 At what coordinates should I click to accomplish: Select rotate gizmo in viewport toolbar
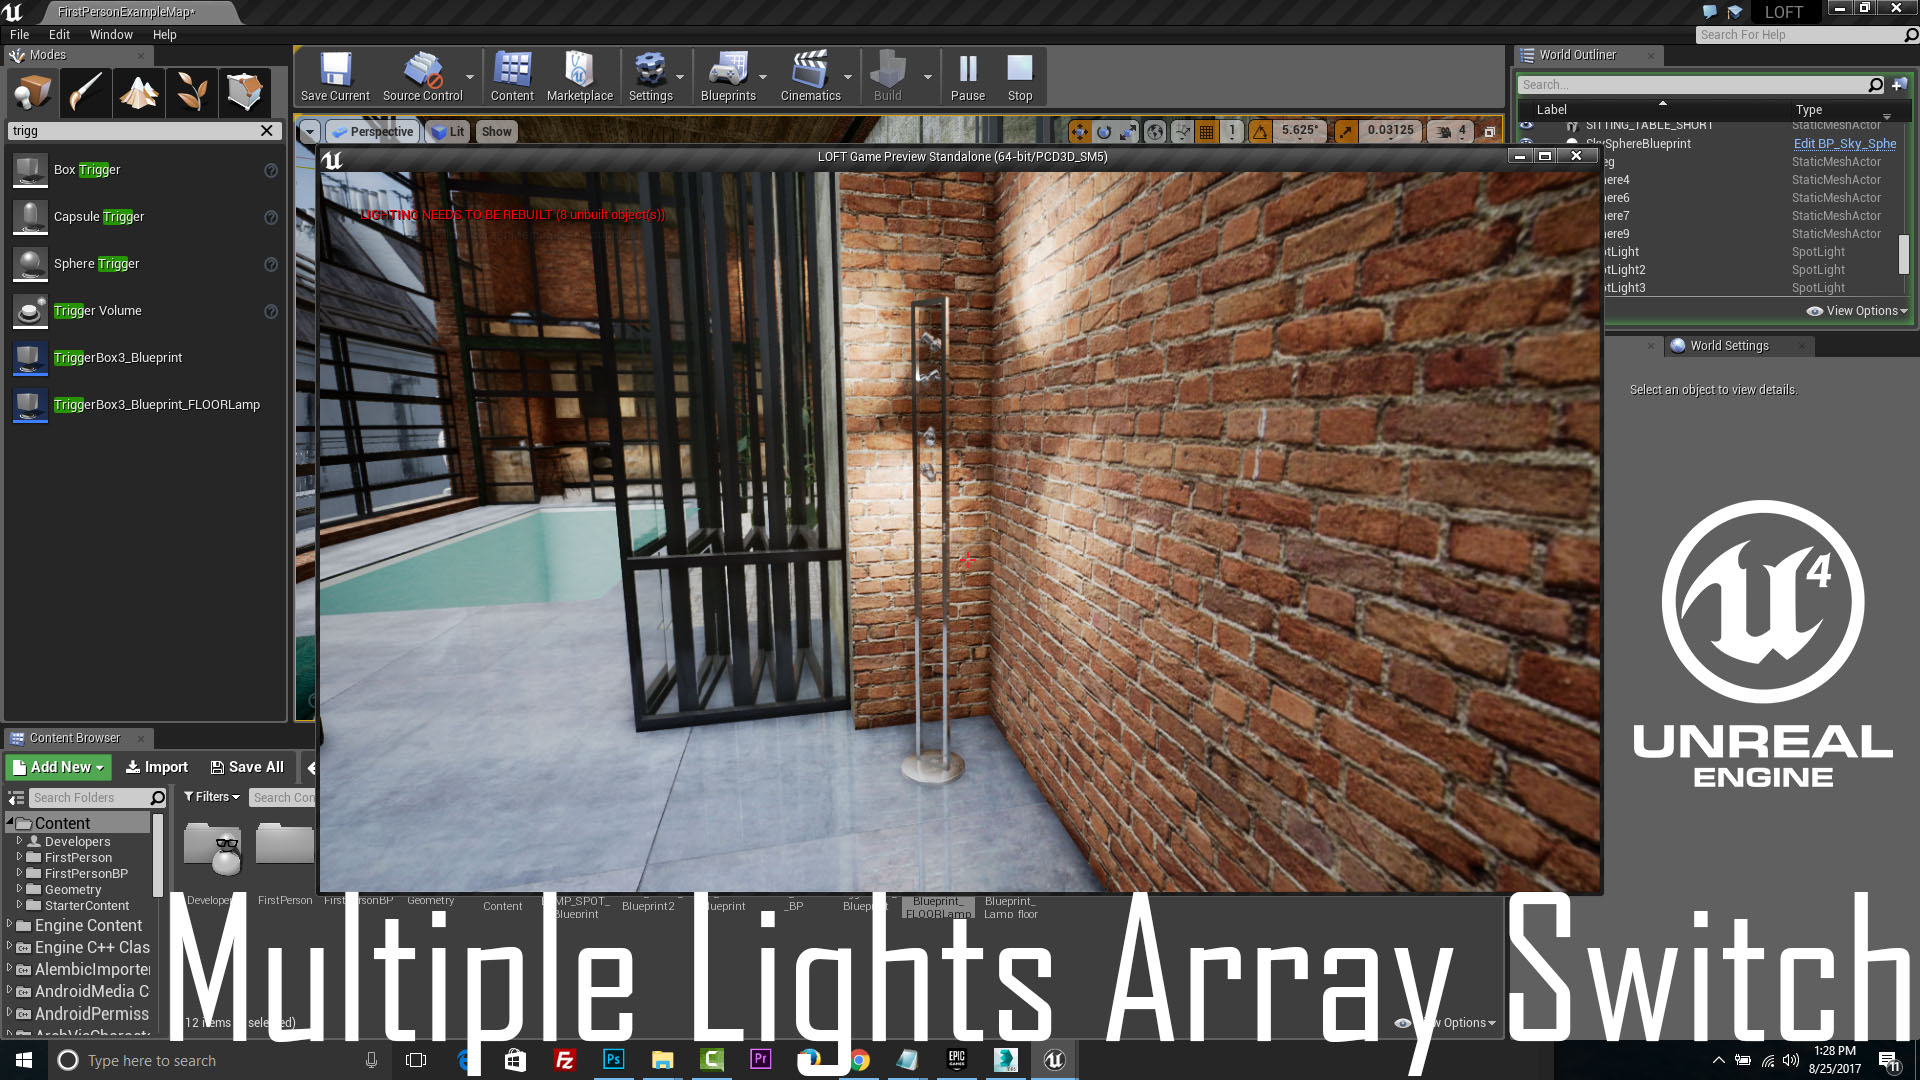click(x=1104, y=131)
